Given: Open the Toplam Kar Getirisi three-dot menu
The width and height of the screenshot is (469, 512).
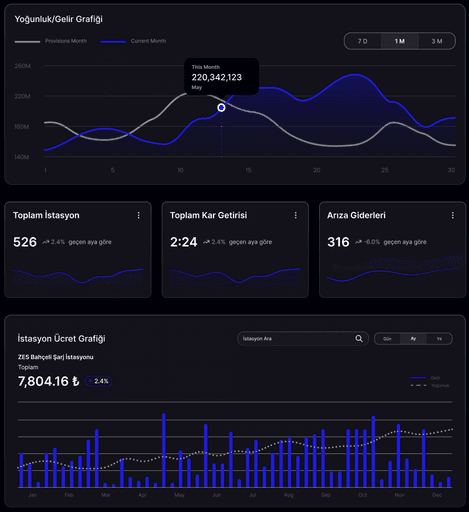Looking at the screenshot, I should [x=296, y=216].
